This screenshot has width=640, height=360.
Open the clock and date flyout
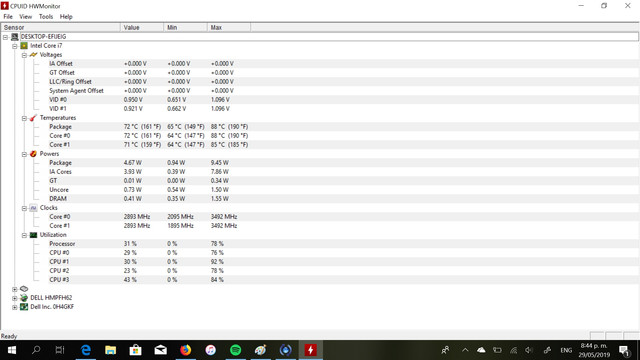[595, 350]
